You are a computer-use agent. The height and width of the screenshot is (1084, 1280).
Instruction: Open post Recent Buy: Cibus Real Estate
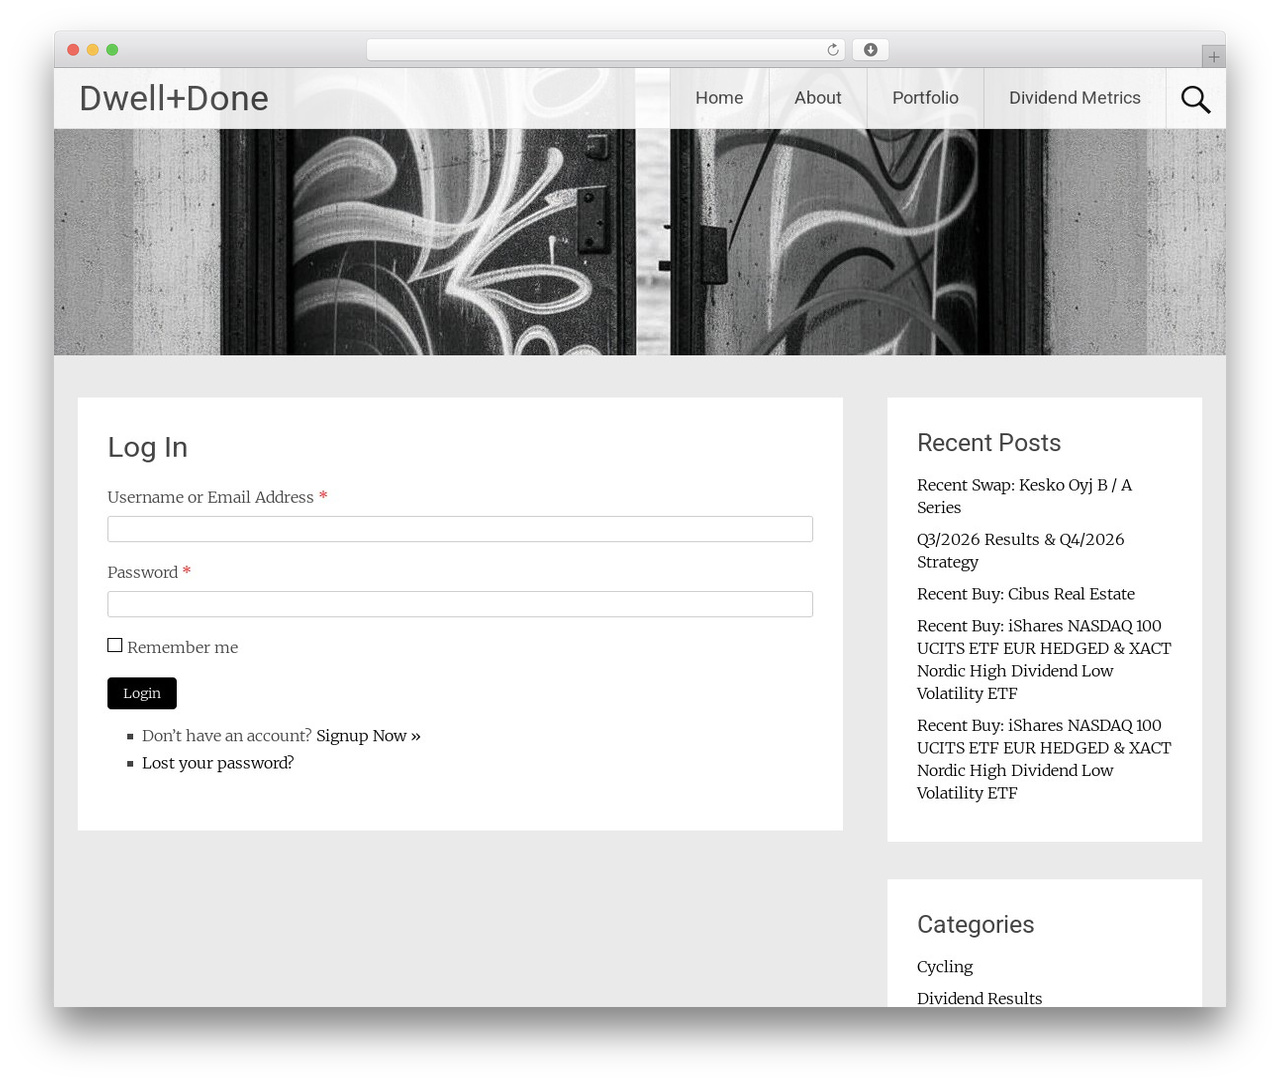coord(1026,594)
